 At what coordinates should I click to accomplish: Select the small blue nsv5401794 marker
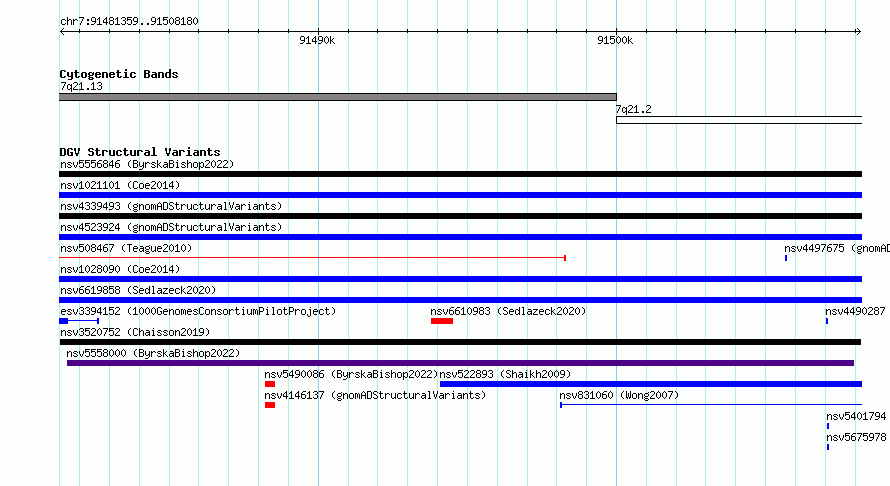828,426
